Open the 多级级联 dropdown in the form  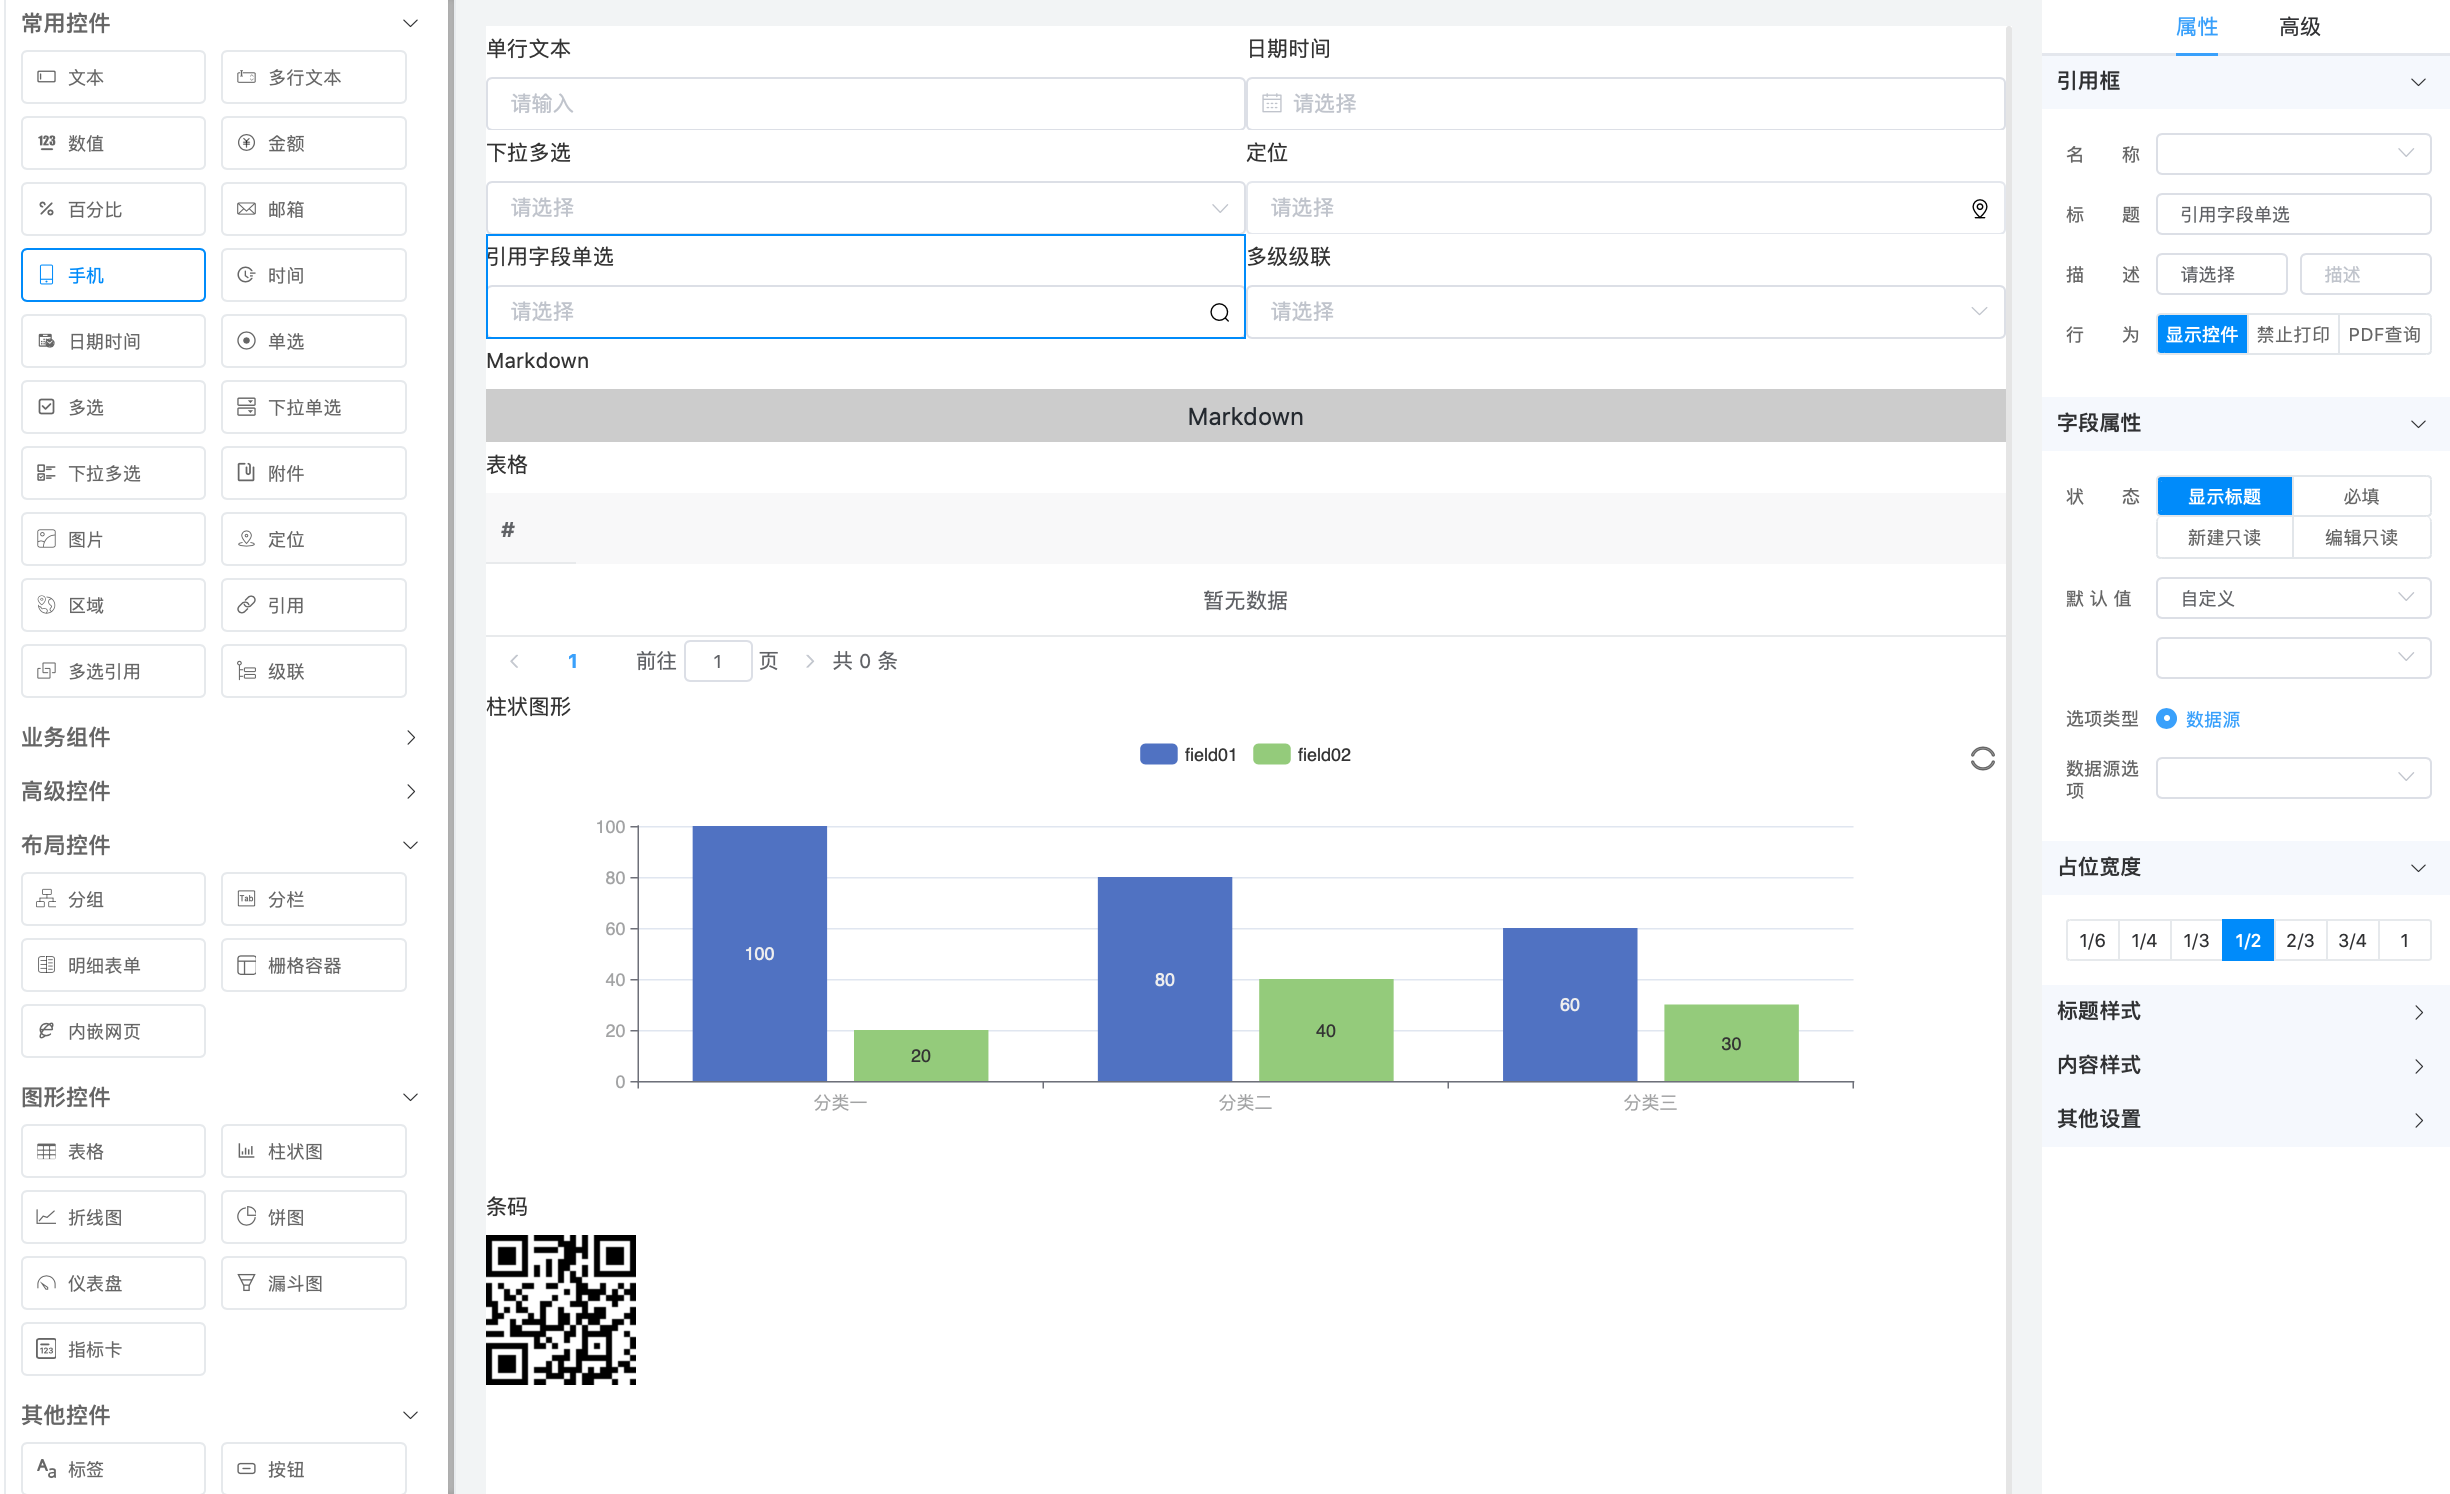1625,312
